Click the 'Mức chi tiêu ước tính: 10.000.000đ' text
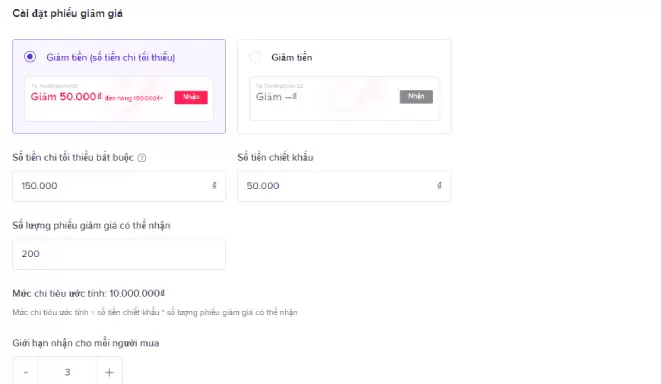 click(89, 293)
